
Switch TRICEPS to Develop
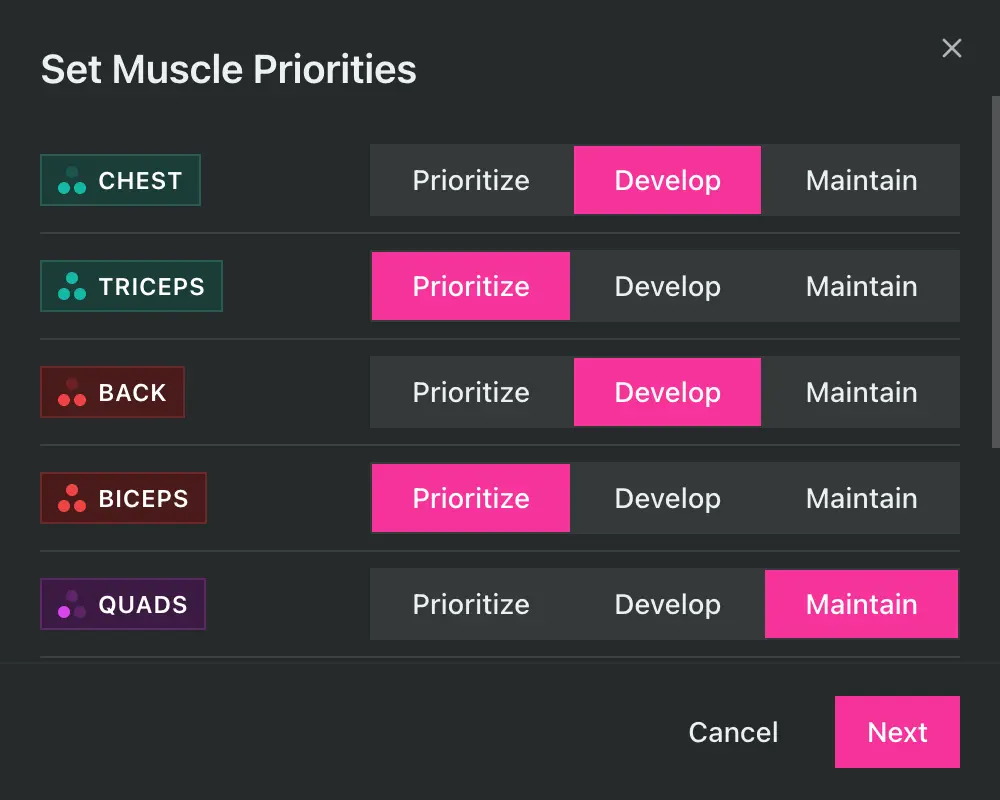[x=667, y=286]
